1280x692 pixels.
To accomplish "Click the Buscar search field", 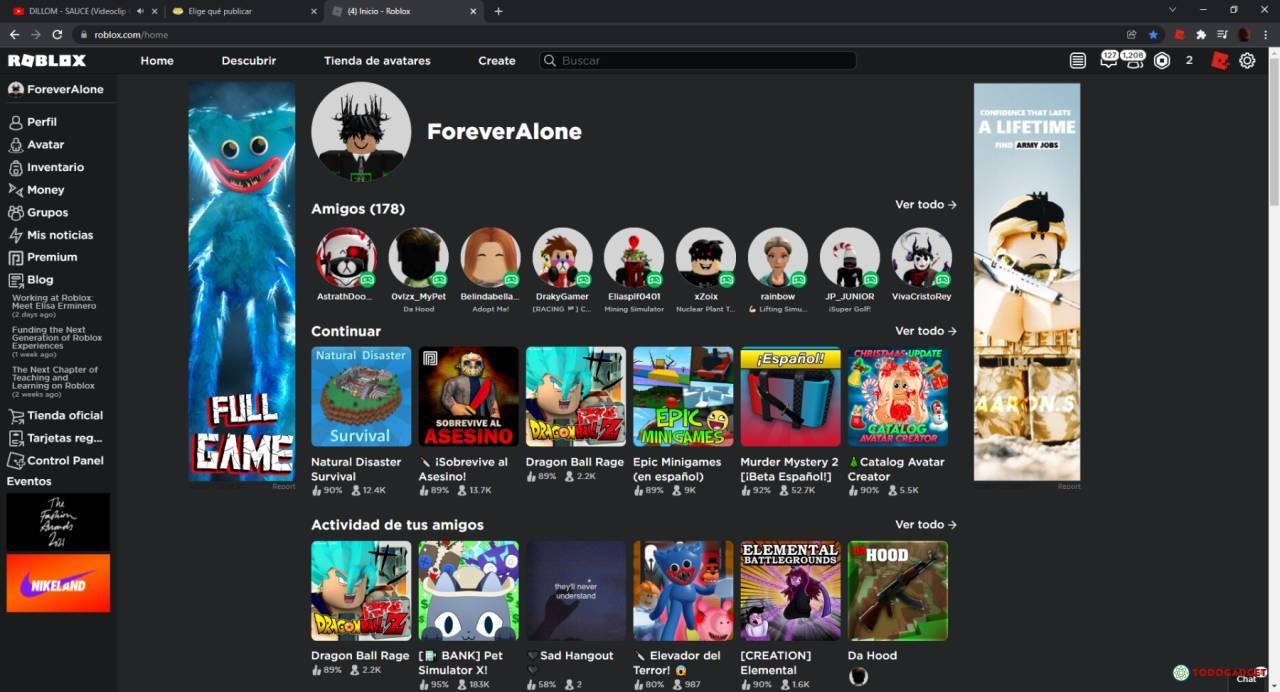I will click(x=698, y=61).
